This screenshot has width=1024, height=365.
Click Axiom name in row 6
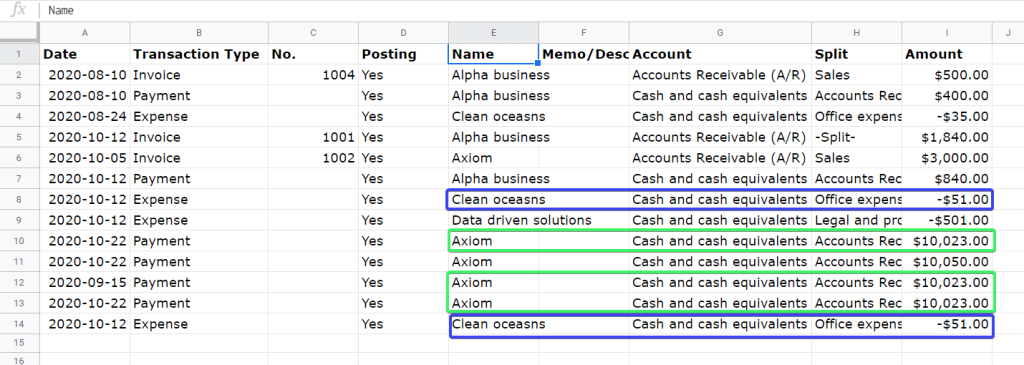(494, 158)
